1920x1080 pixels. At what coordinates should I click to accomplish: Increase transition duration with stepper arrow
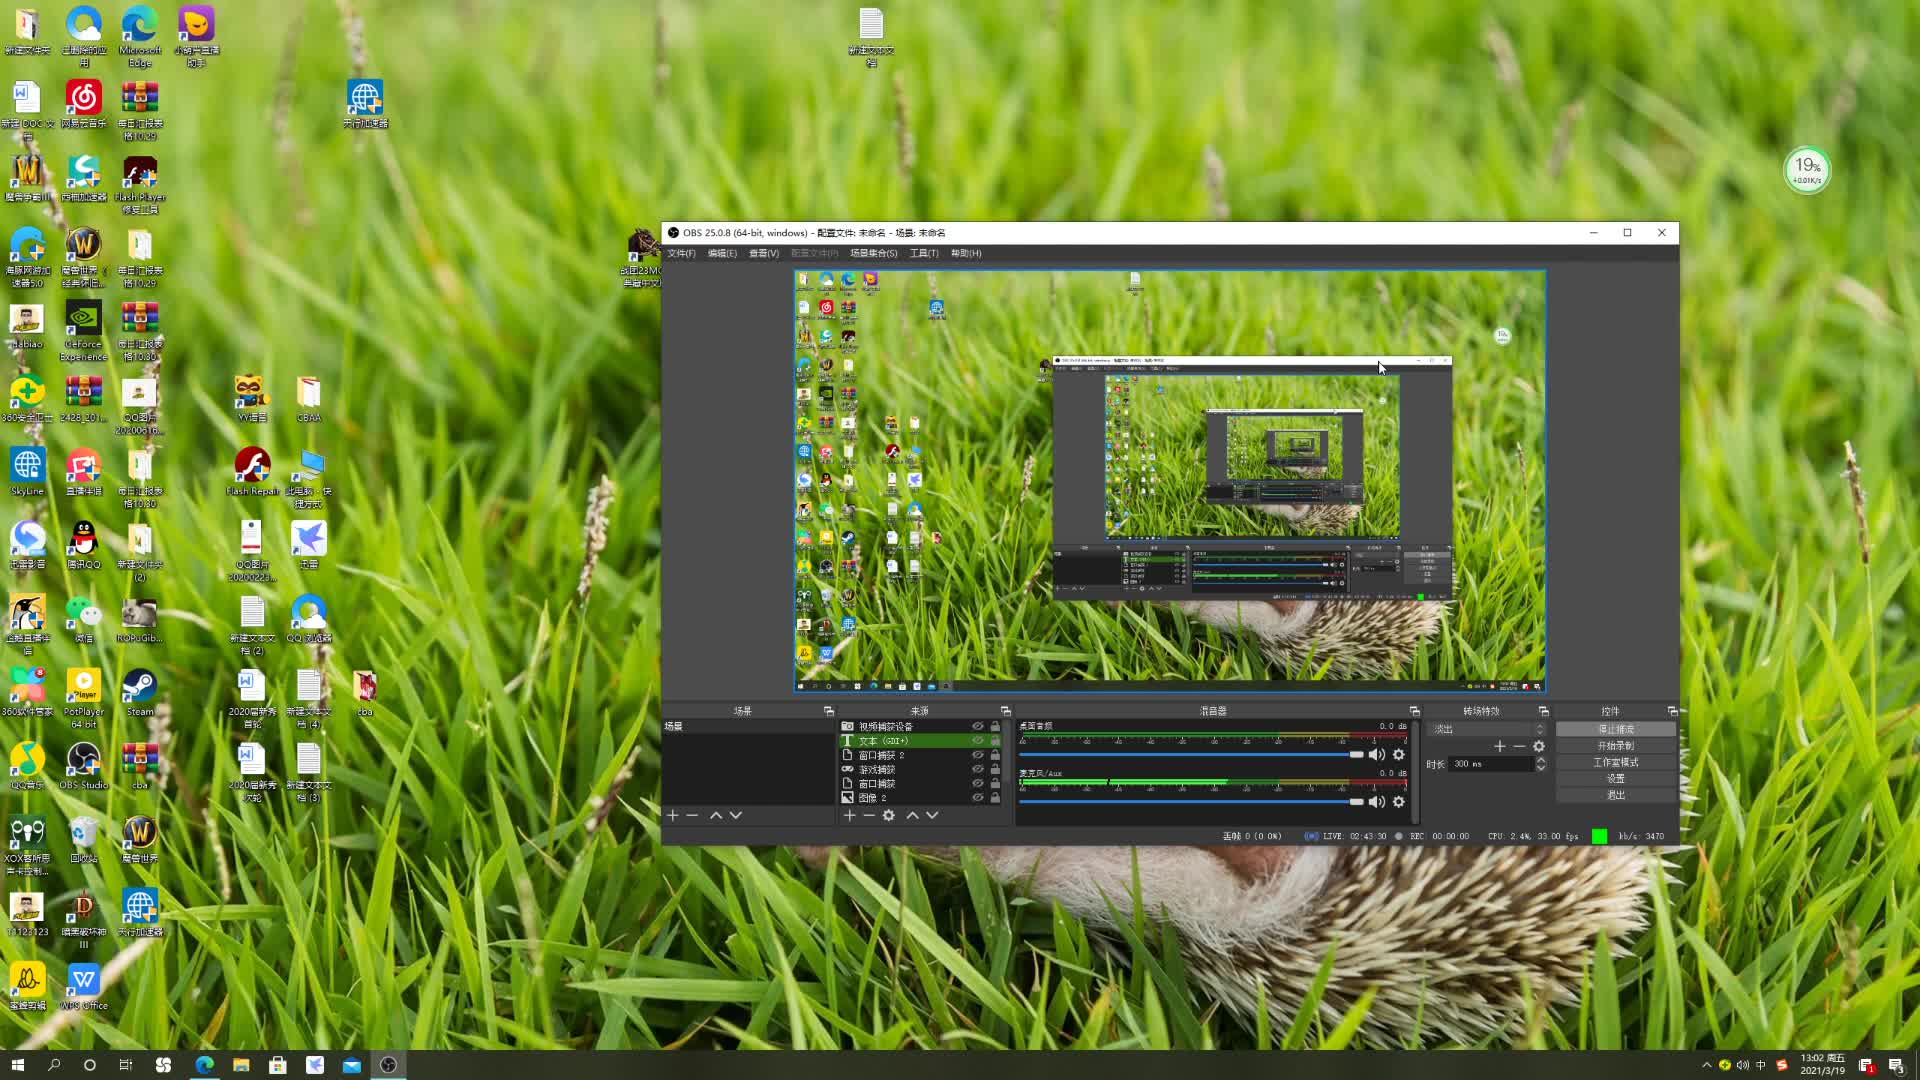pyautogui.click(x=1541, y=760)
